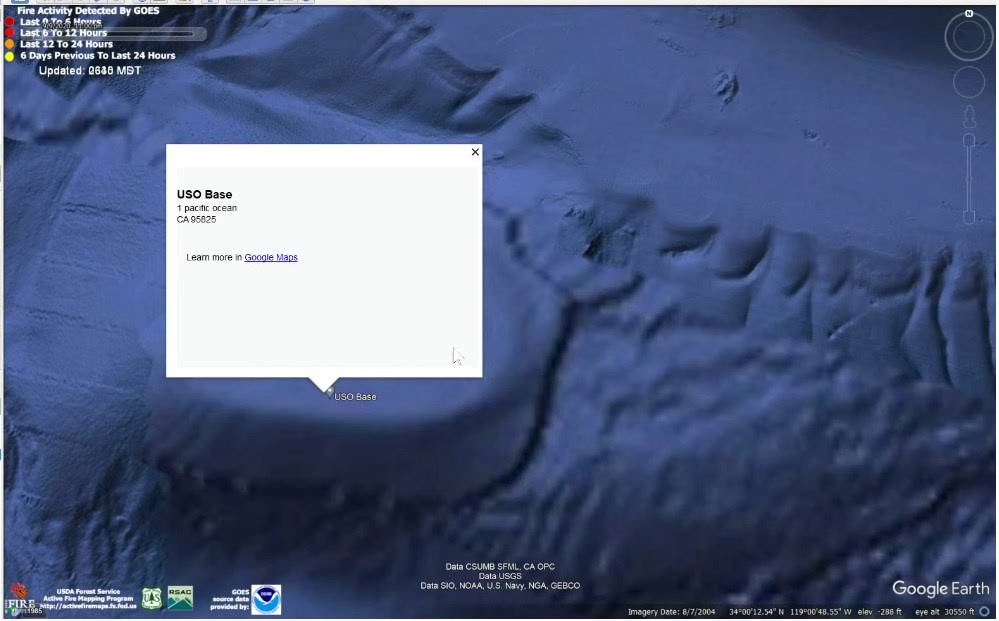
Task: Click the 'Last 12 To 24 Hours' legend entry
Action: coord(66,44)
